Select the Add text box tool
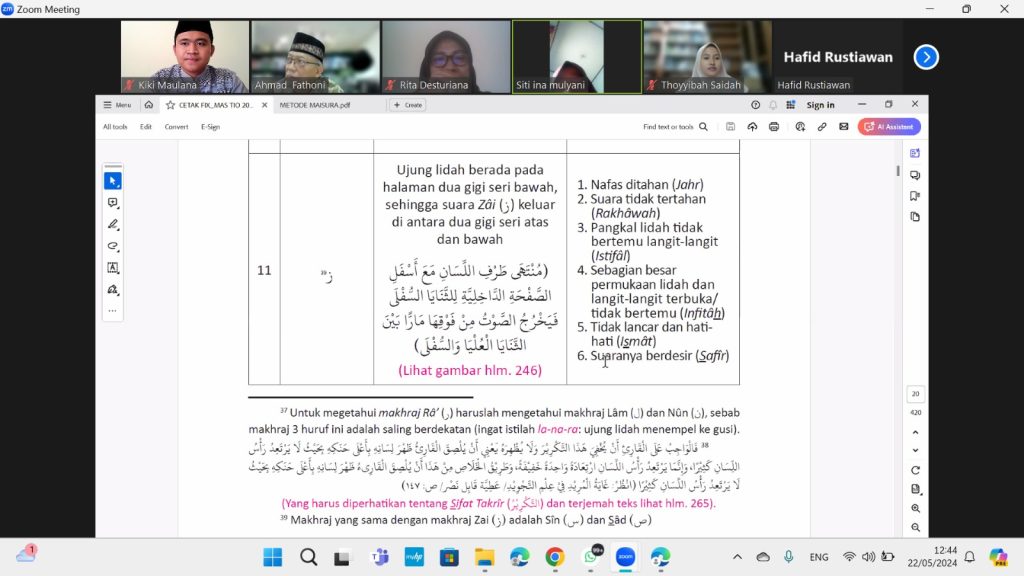The width and height of the screenshot is (1024, 576). [113, 268]
